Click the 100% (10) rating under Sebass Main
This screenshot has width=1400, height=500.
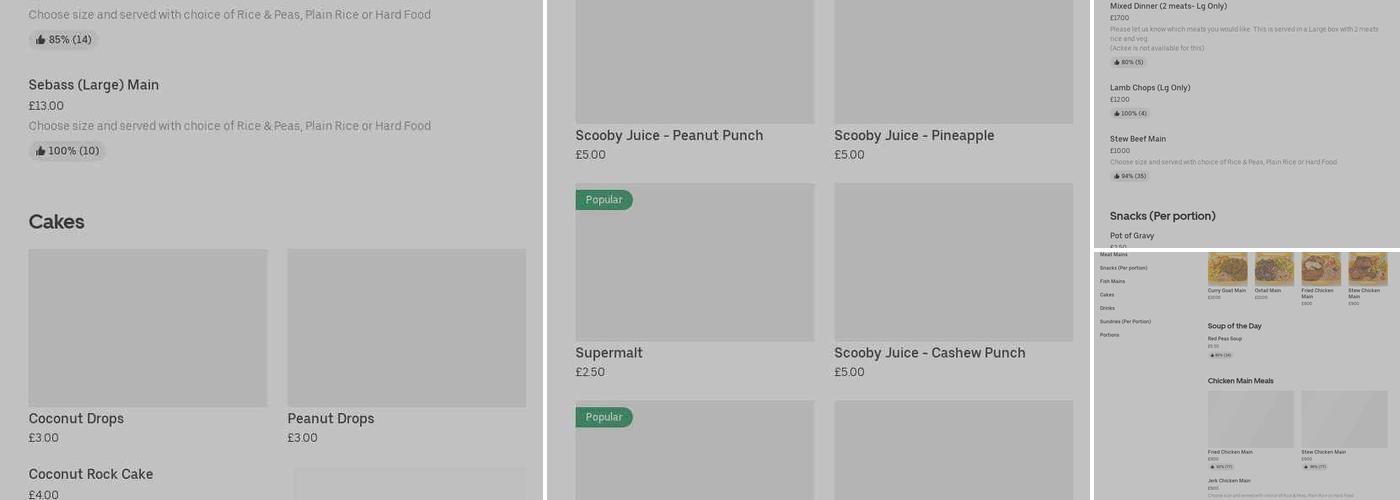click(67, 151)
